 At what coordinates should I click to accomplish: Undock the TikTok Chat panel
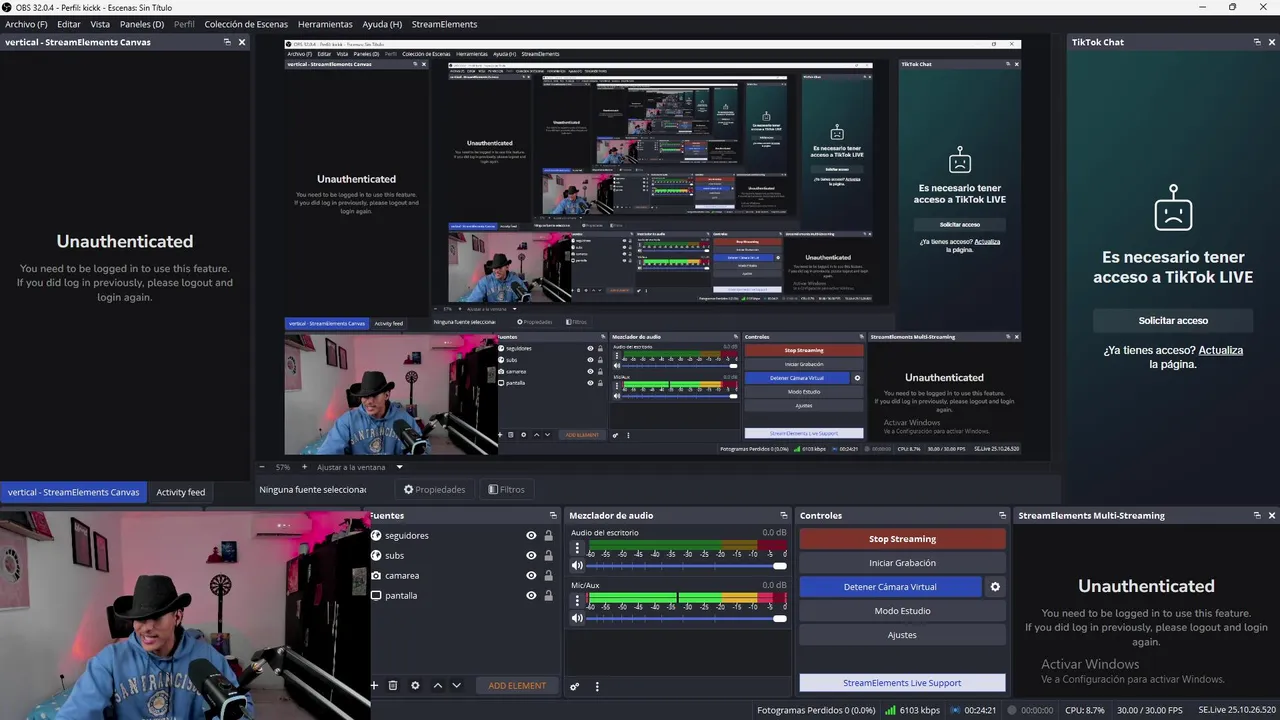click(x=1257, y=42)
